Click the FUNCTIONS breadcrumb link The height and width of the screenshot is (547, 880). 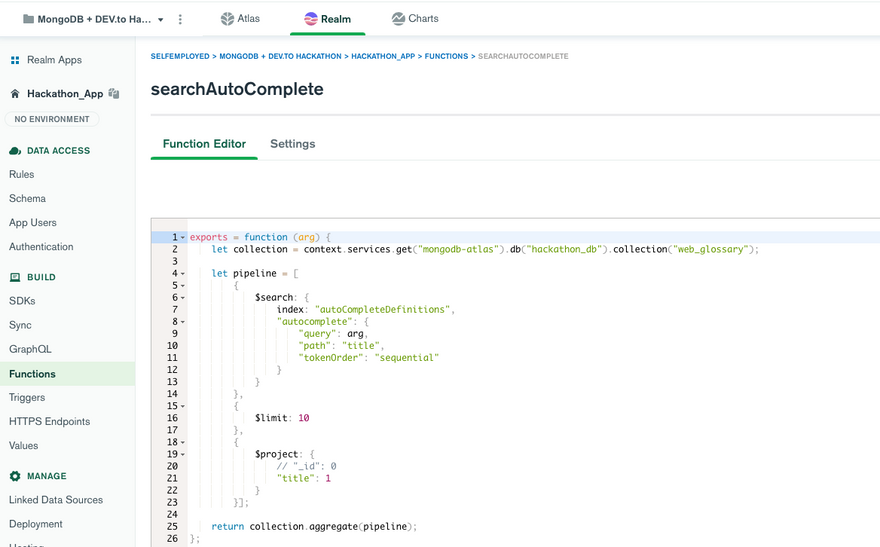point(446,57)
